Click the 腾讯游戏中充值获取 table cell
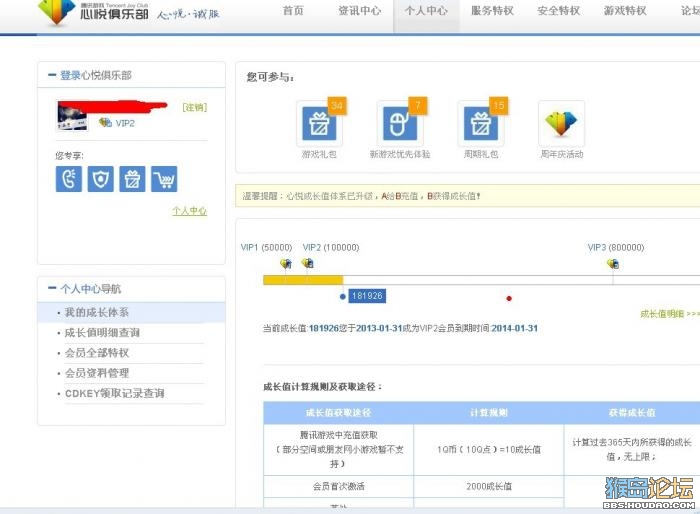700x514 pixels. click(338, 450)
